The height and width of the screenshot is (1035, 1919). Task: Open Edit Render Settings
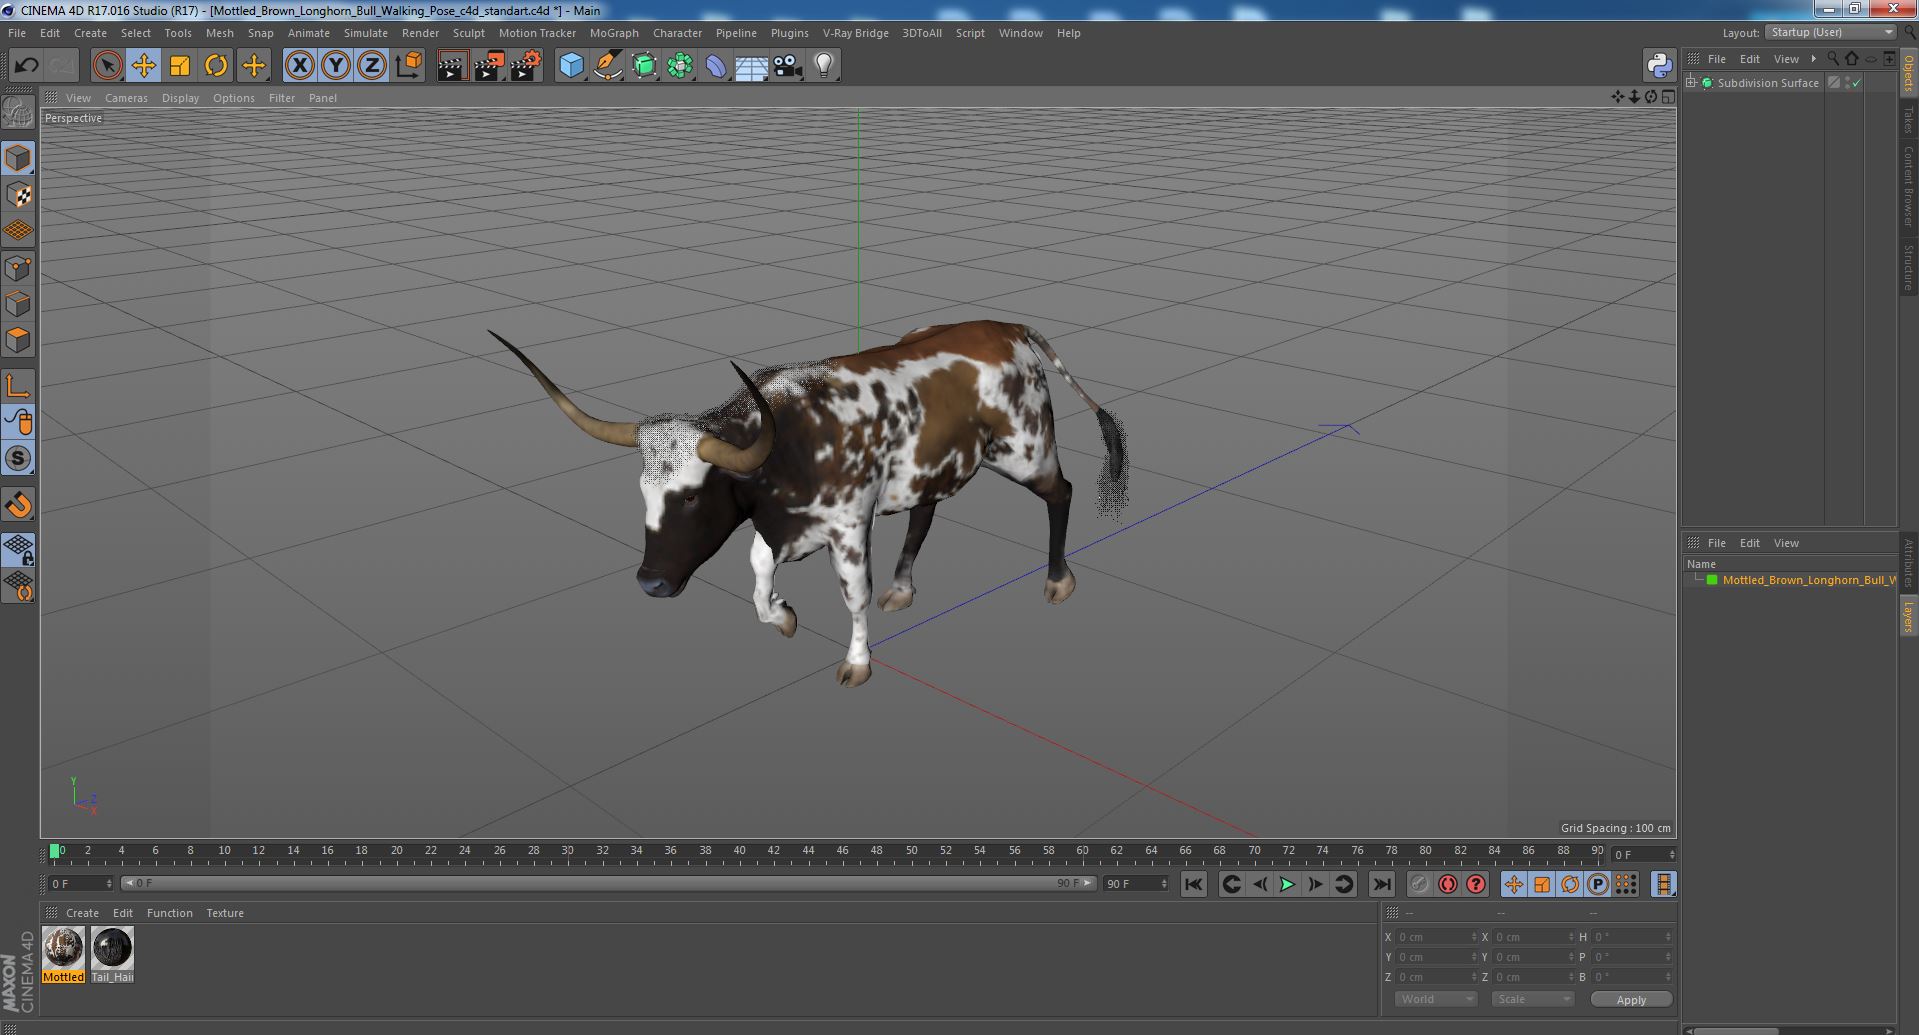point(525,66)
